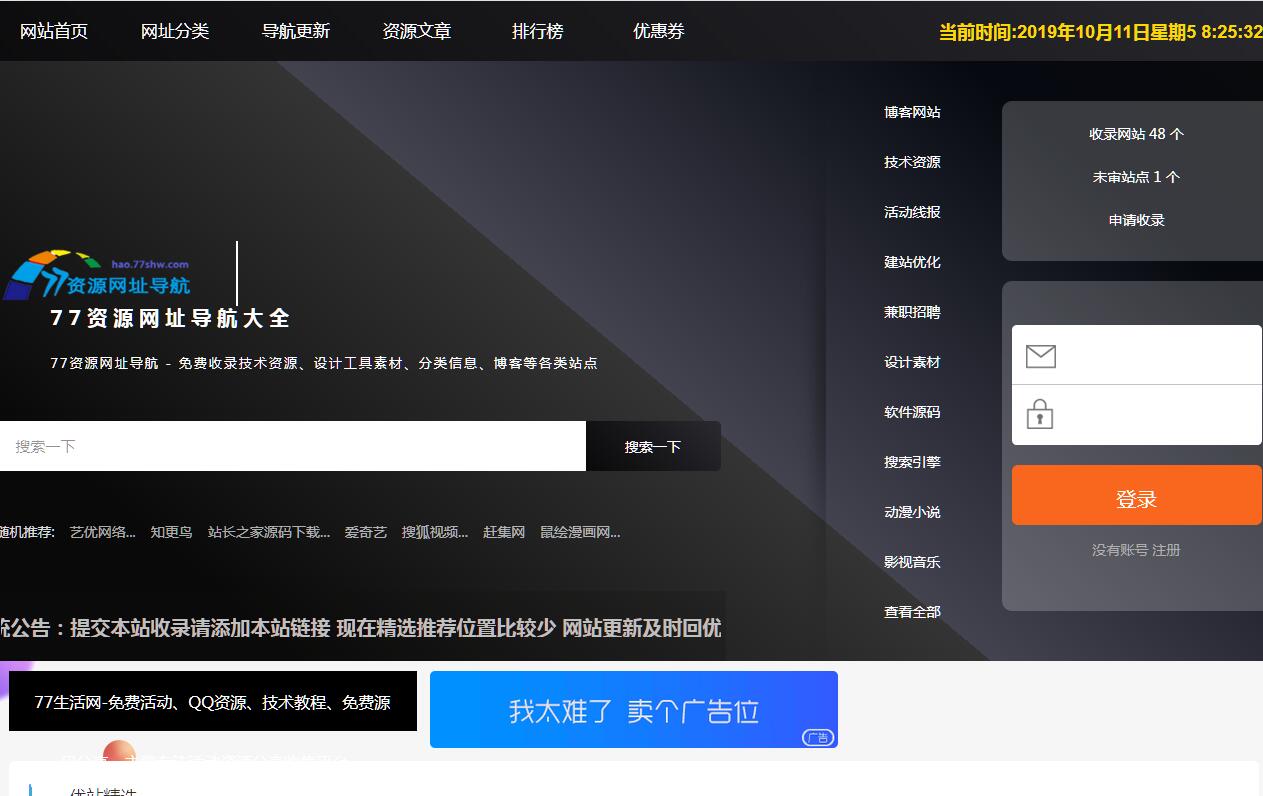
Task: Open the 排行榜 nav item
Action: click(x=538, y=31)
